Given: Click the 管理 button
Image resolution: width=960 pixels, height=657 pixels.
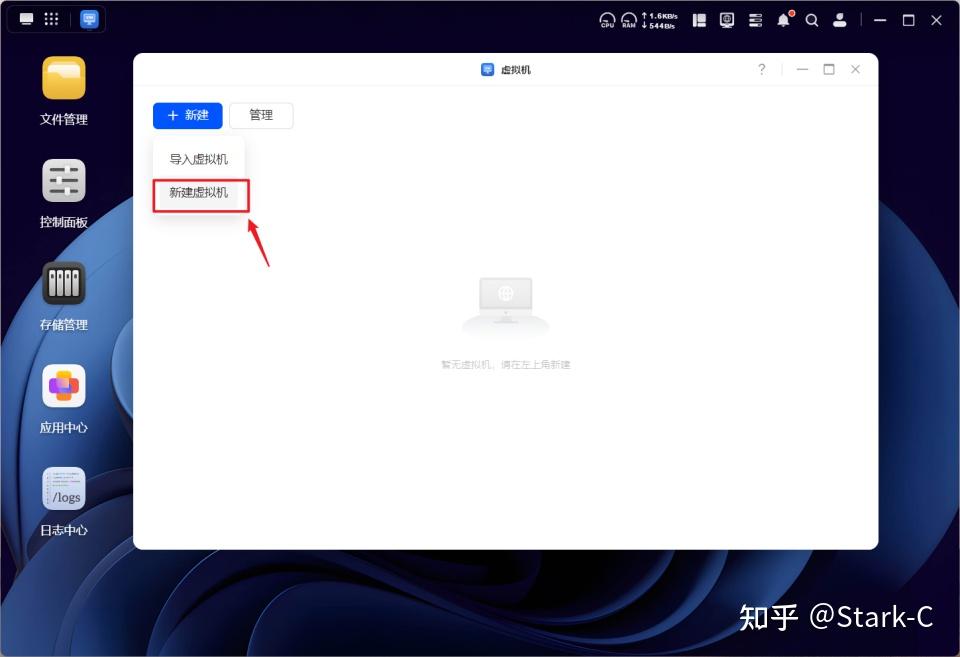Looking at the screenshot, I should (261, 115).
